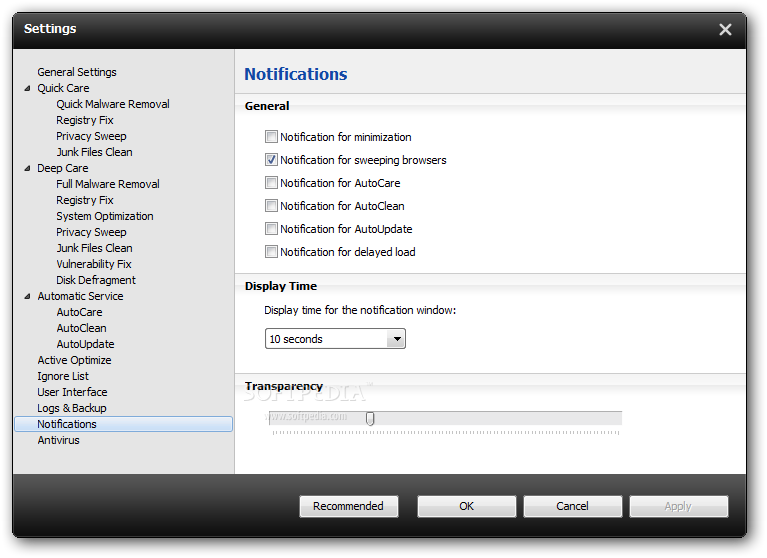Viewport: 767px width, 558px height.
Task: Select Registry Fix under Quick Care
Action: 85,120
